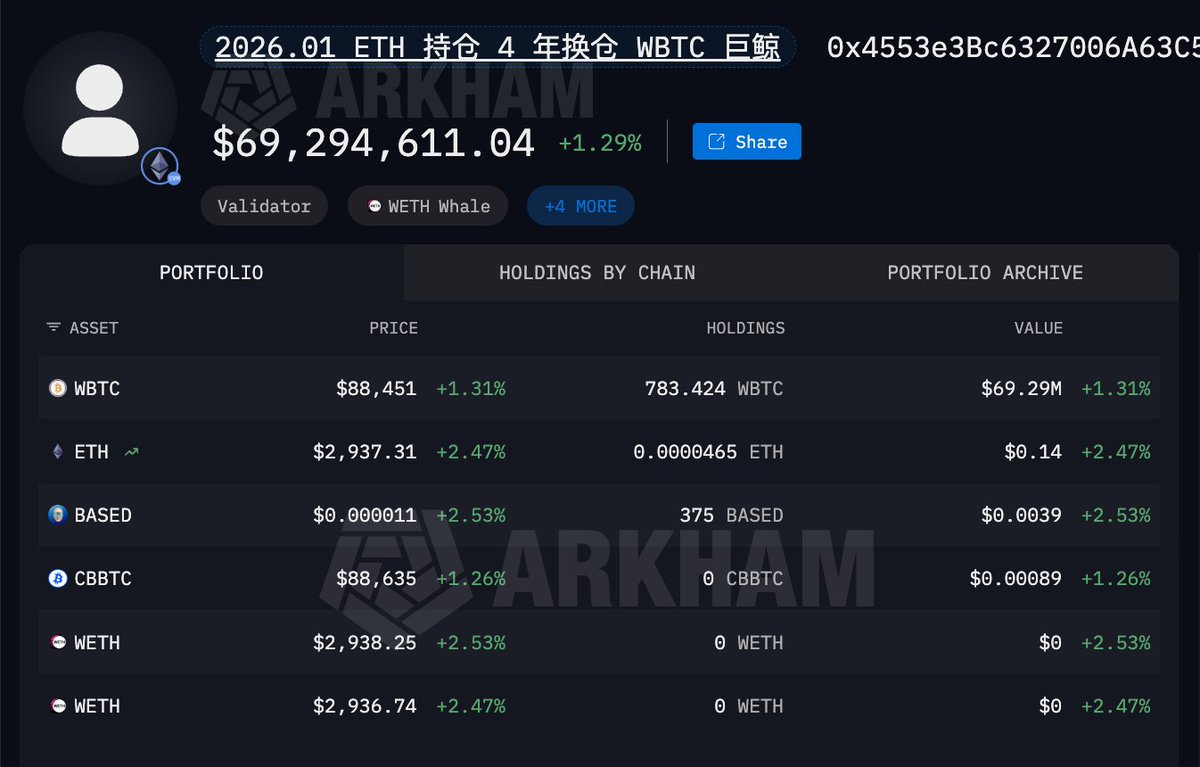This screenshot has height=767, width=1200.
Task: Click the WBTC token icon
Action: (58, 388)
